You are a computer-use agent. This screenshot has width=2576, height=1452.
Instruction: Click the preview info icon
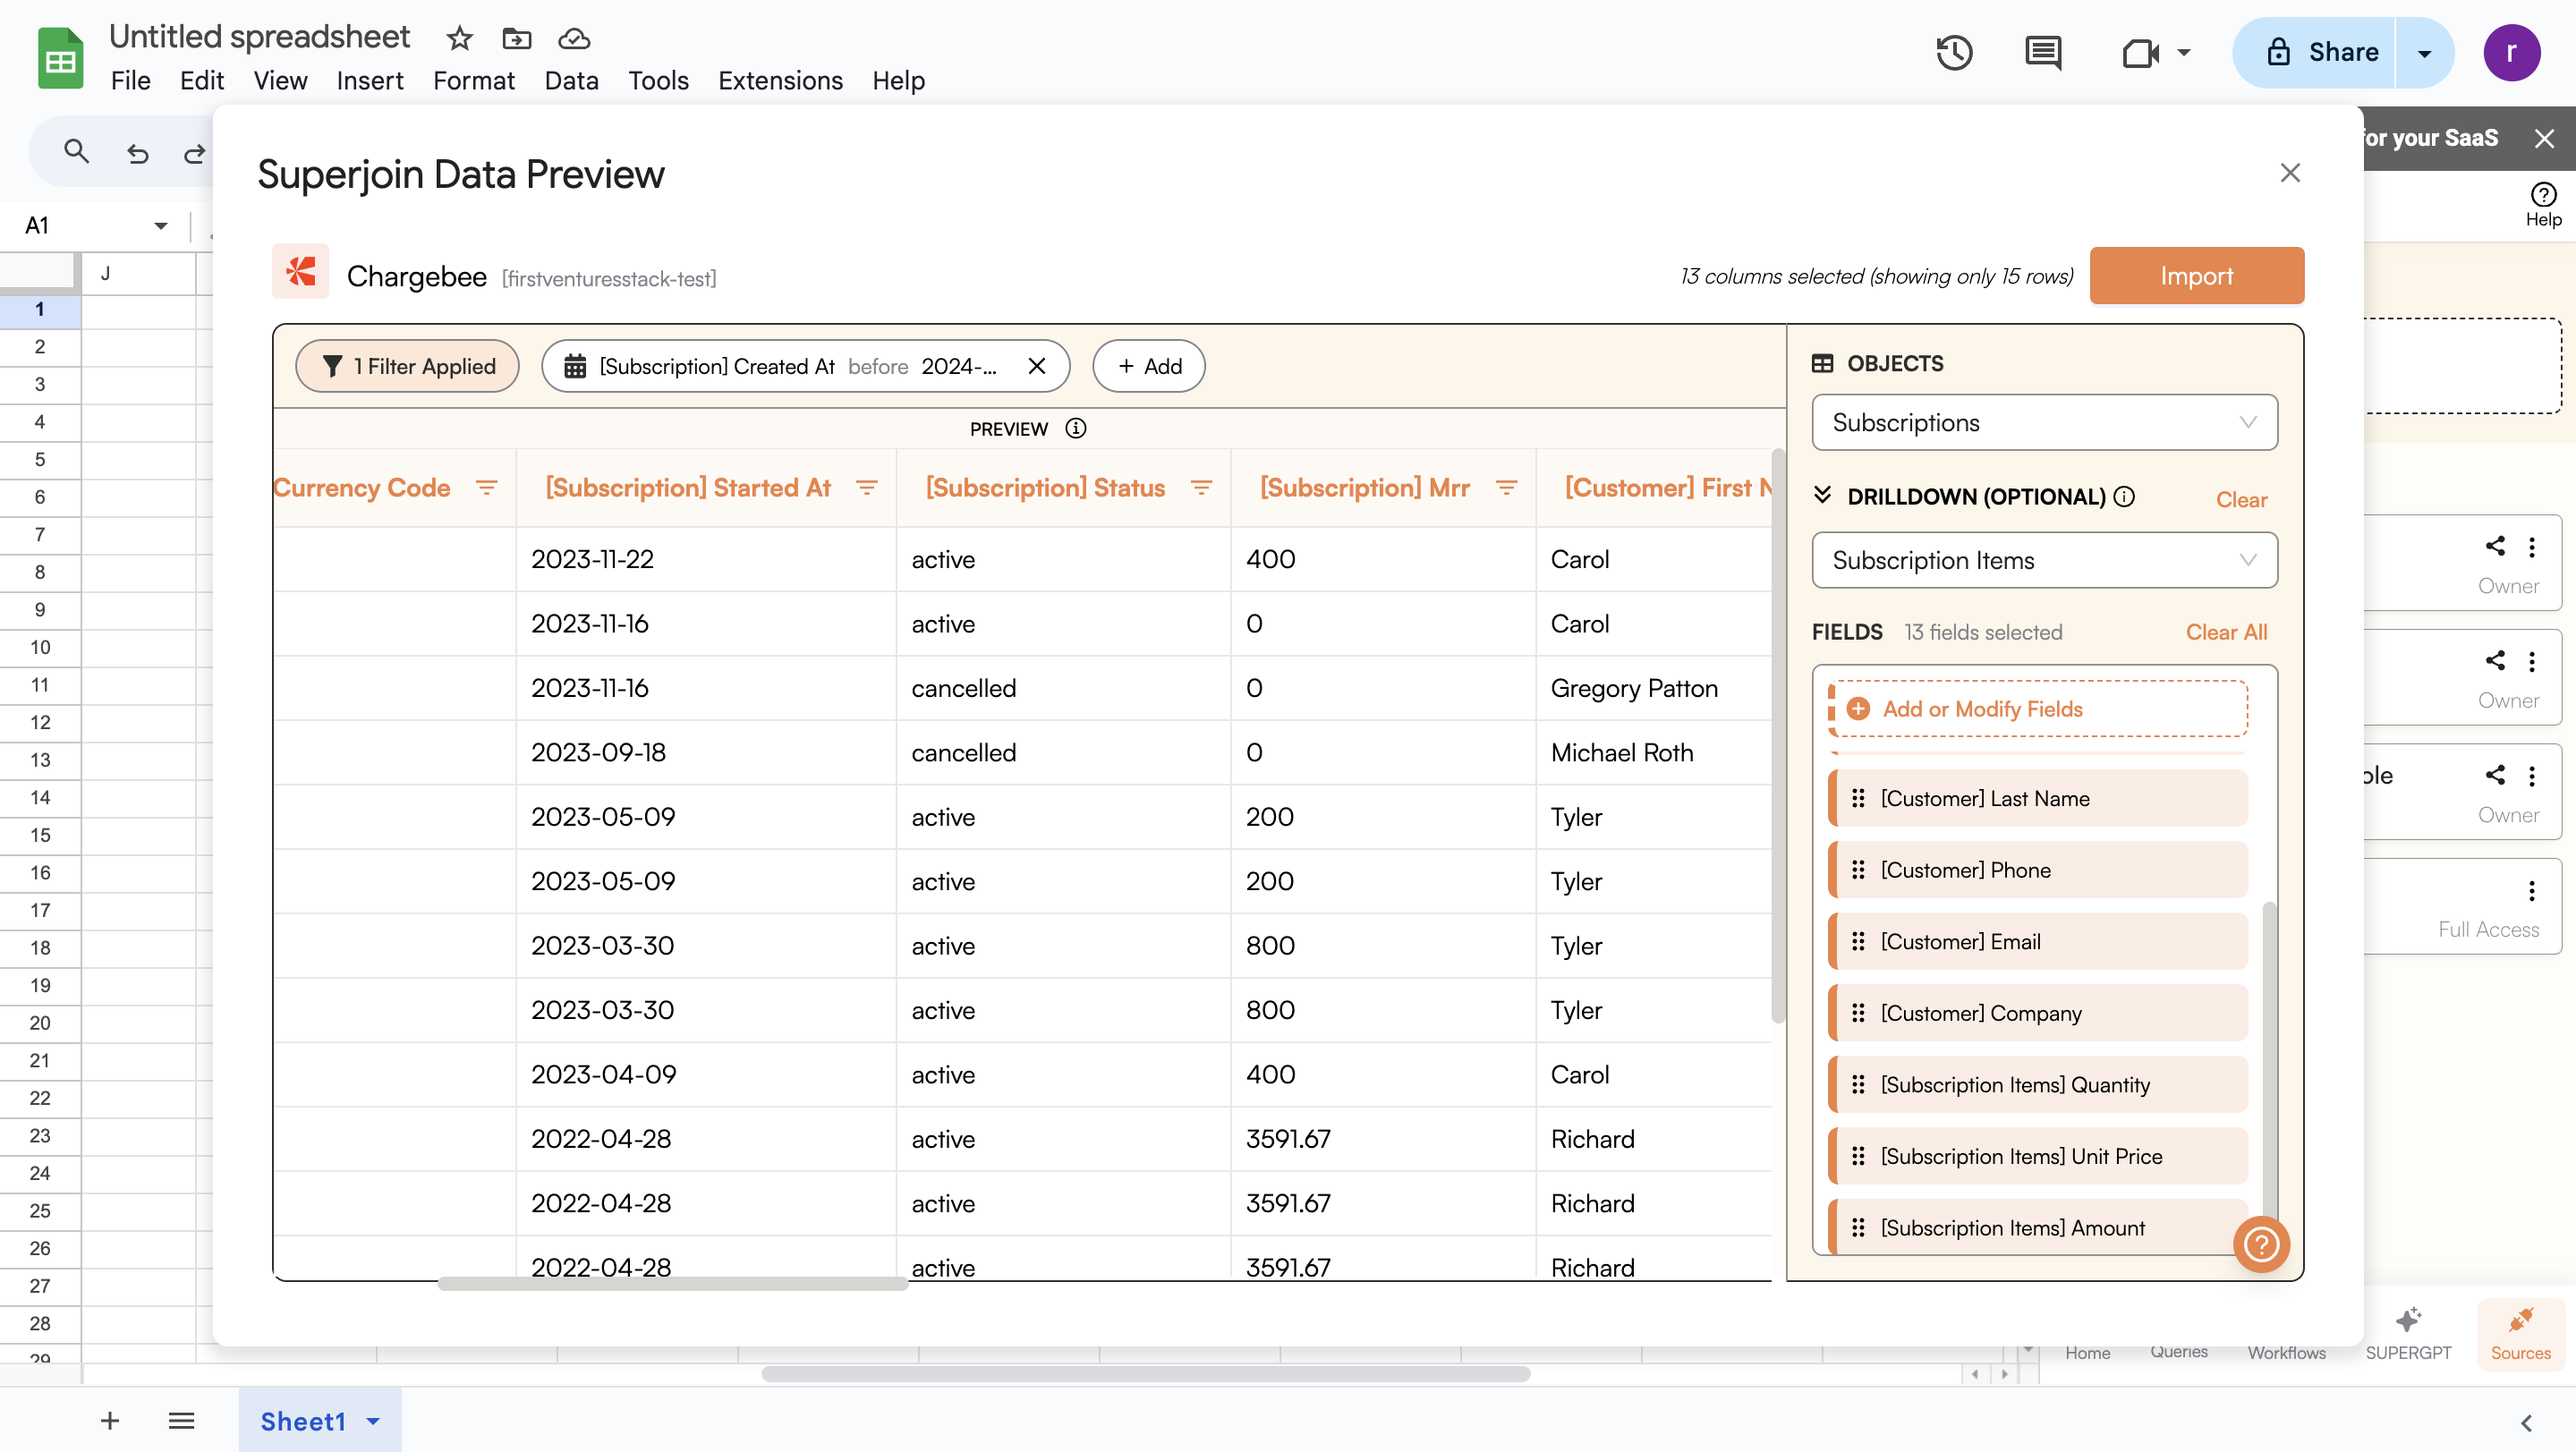pos(1076,428)
